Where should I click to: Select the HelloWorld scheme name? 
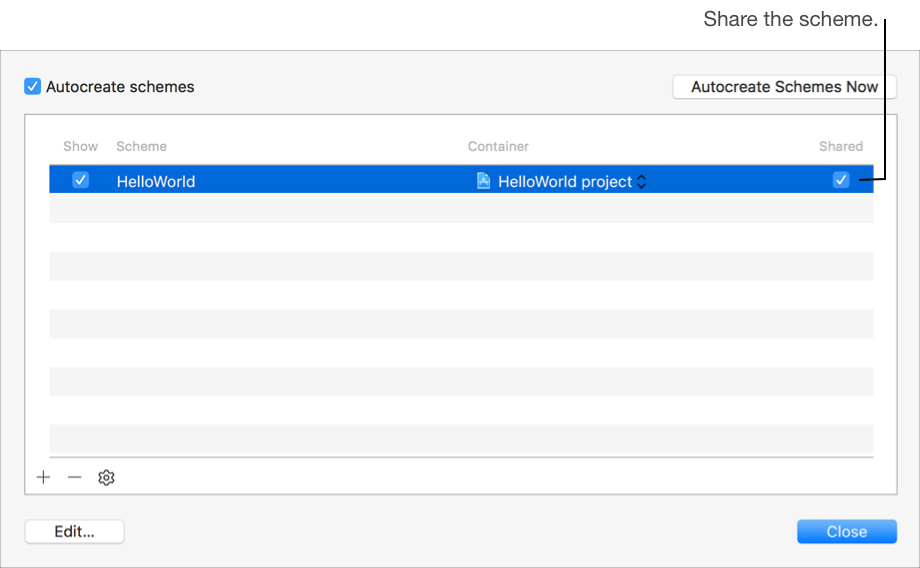click(156, 182)
